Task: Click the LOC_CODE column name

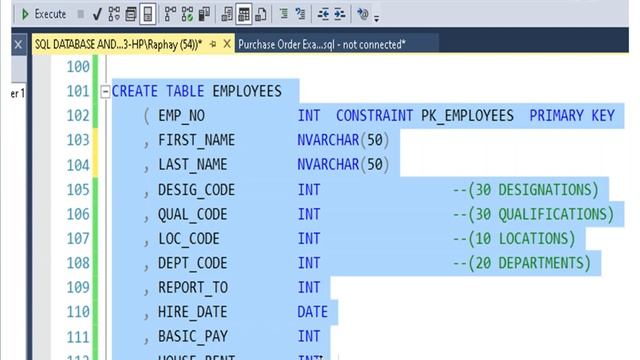Action: tap(189, 239)
